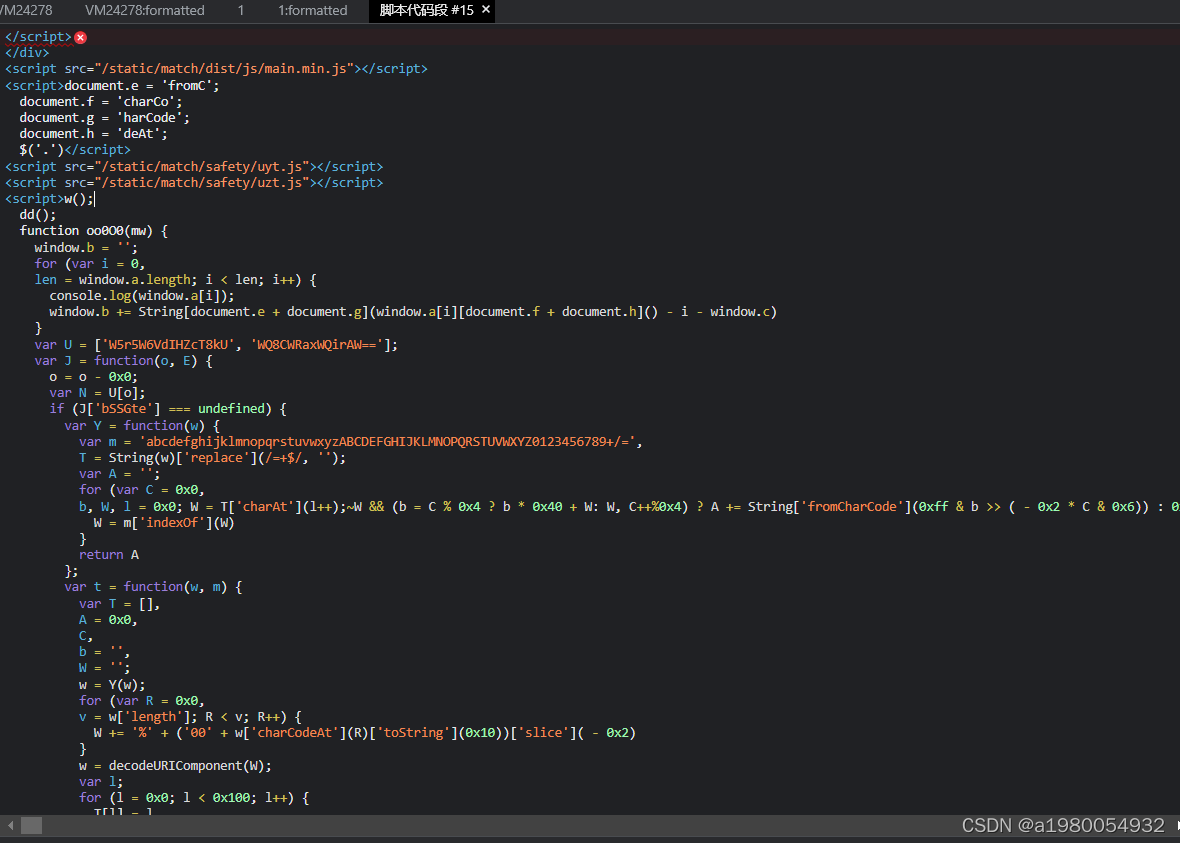Viewport: 1180px width, 843px height.
Task: Click the for (l = 0x0; l < 0x100 loop line
Action: click(194, 798)
